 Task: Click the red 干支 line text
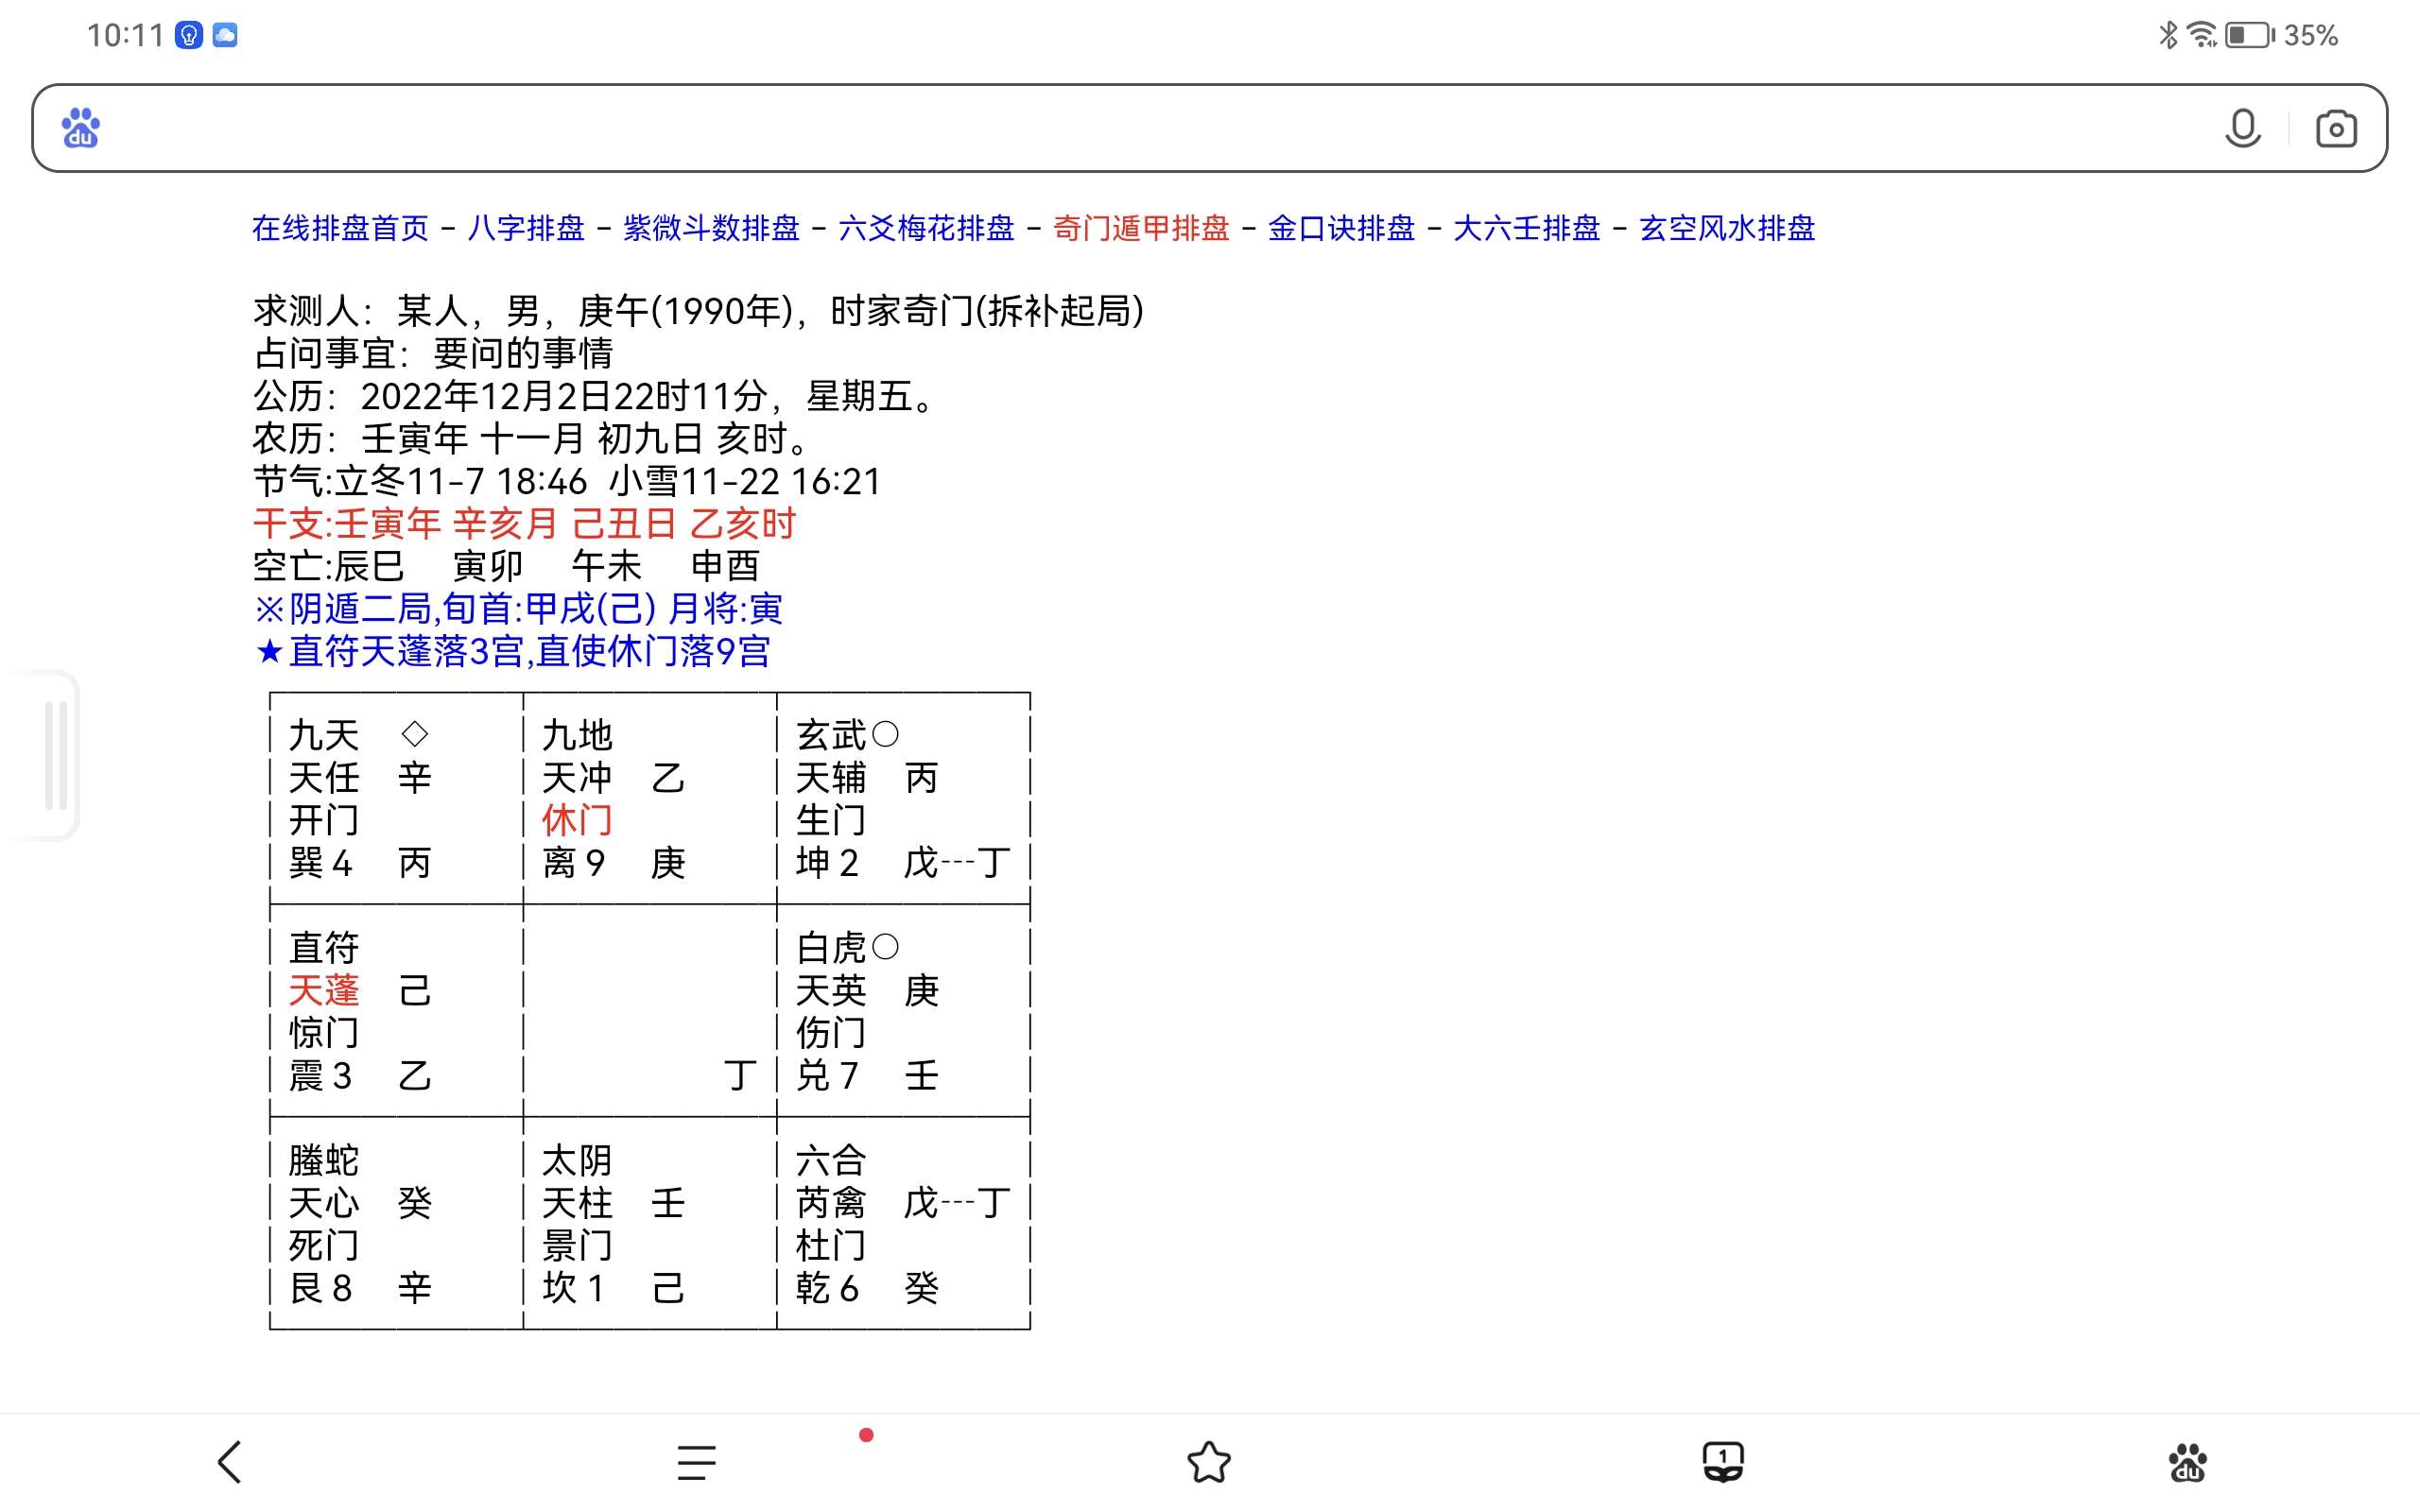(524, 524)
